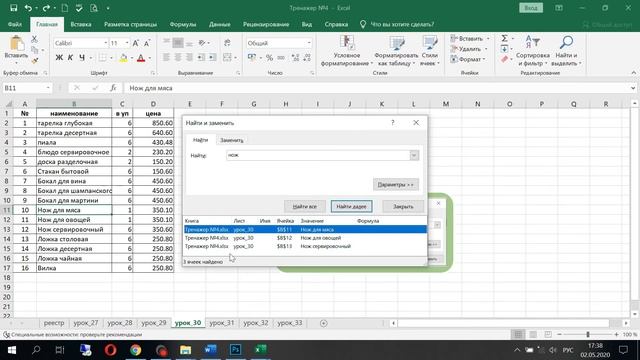This screenshot has height=360, width=640.
Task: Merge and center cells
Action: click(x=227, y=58)
